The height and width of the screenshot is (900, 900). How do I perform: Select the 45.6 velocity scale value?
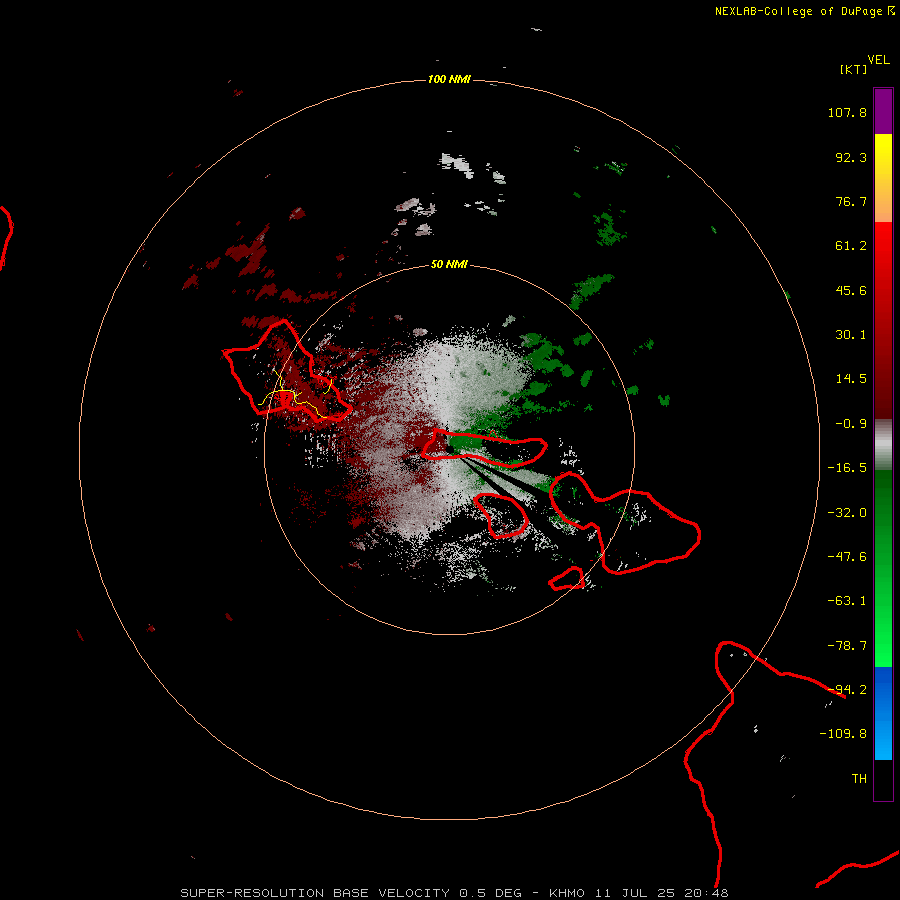851,290
